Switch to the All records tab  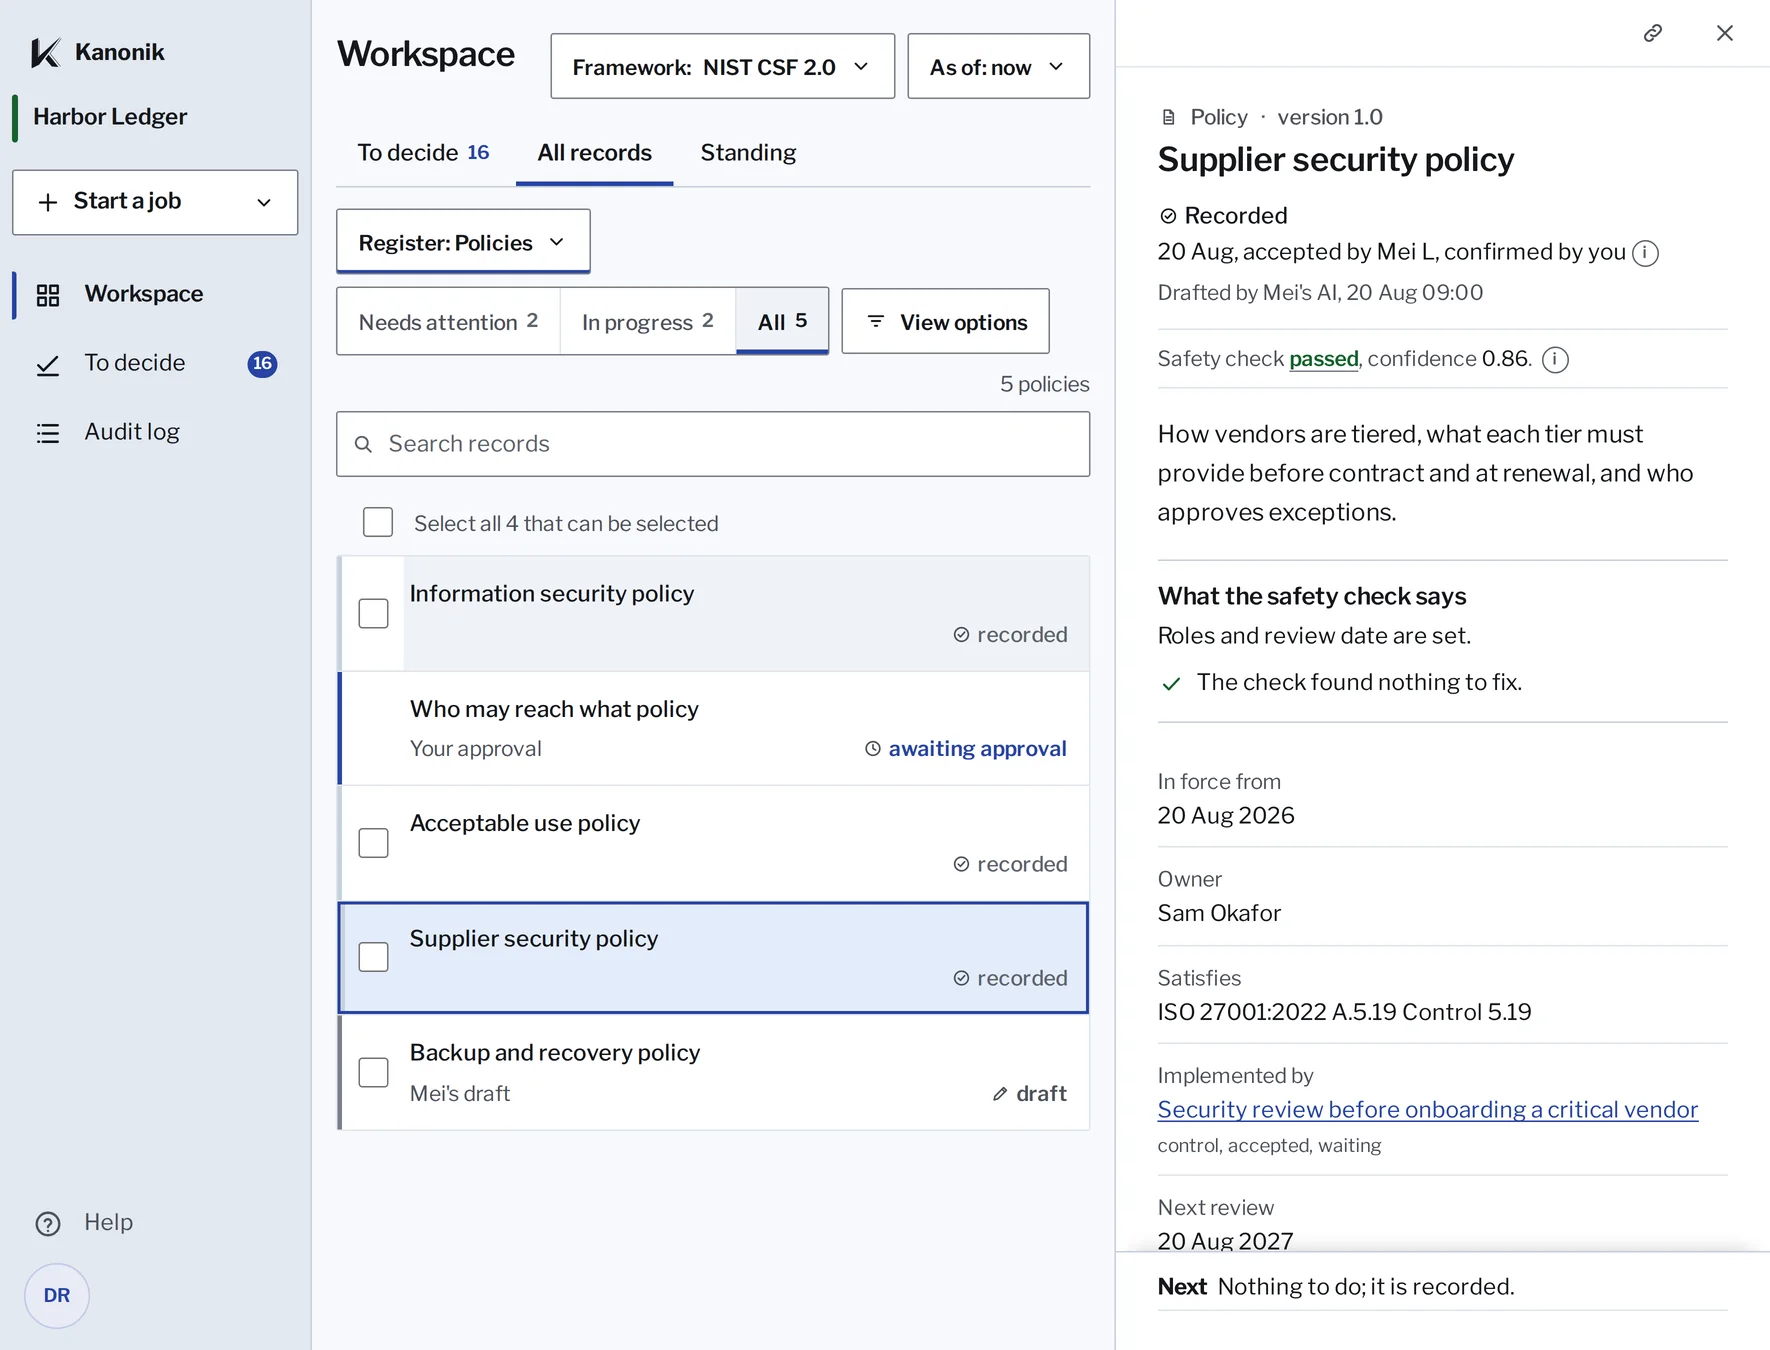[x=594, y=153]
